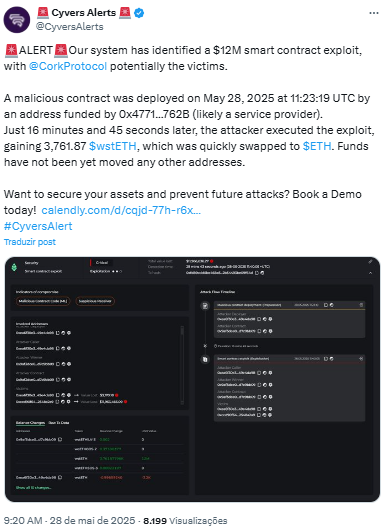Copy the first address in Balance Changes
The image size is (389, 531).
60,439
